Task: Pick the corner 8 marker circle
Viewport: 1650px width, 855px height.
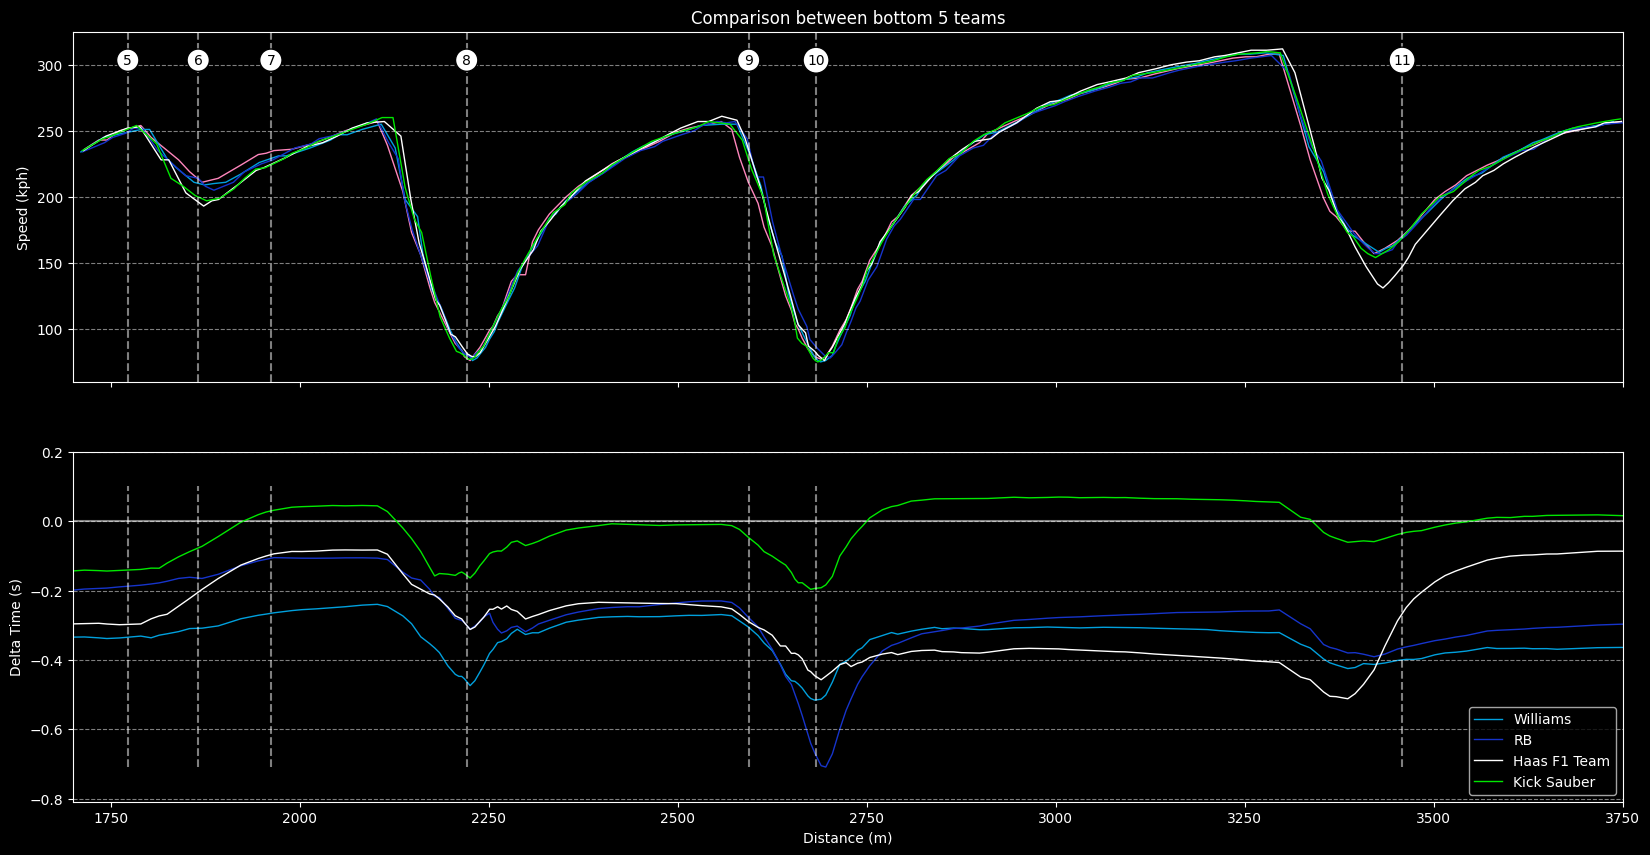Action: point(466,61)
